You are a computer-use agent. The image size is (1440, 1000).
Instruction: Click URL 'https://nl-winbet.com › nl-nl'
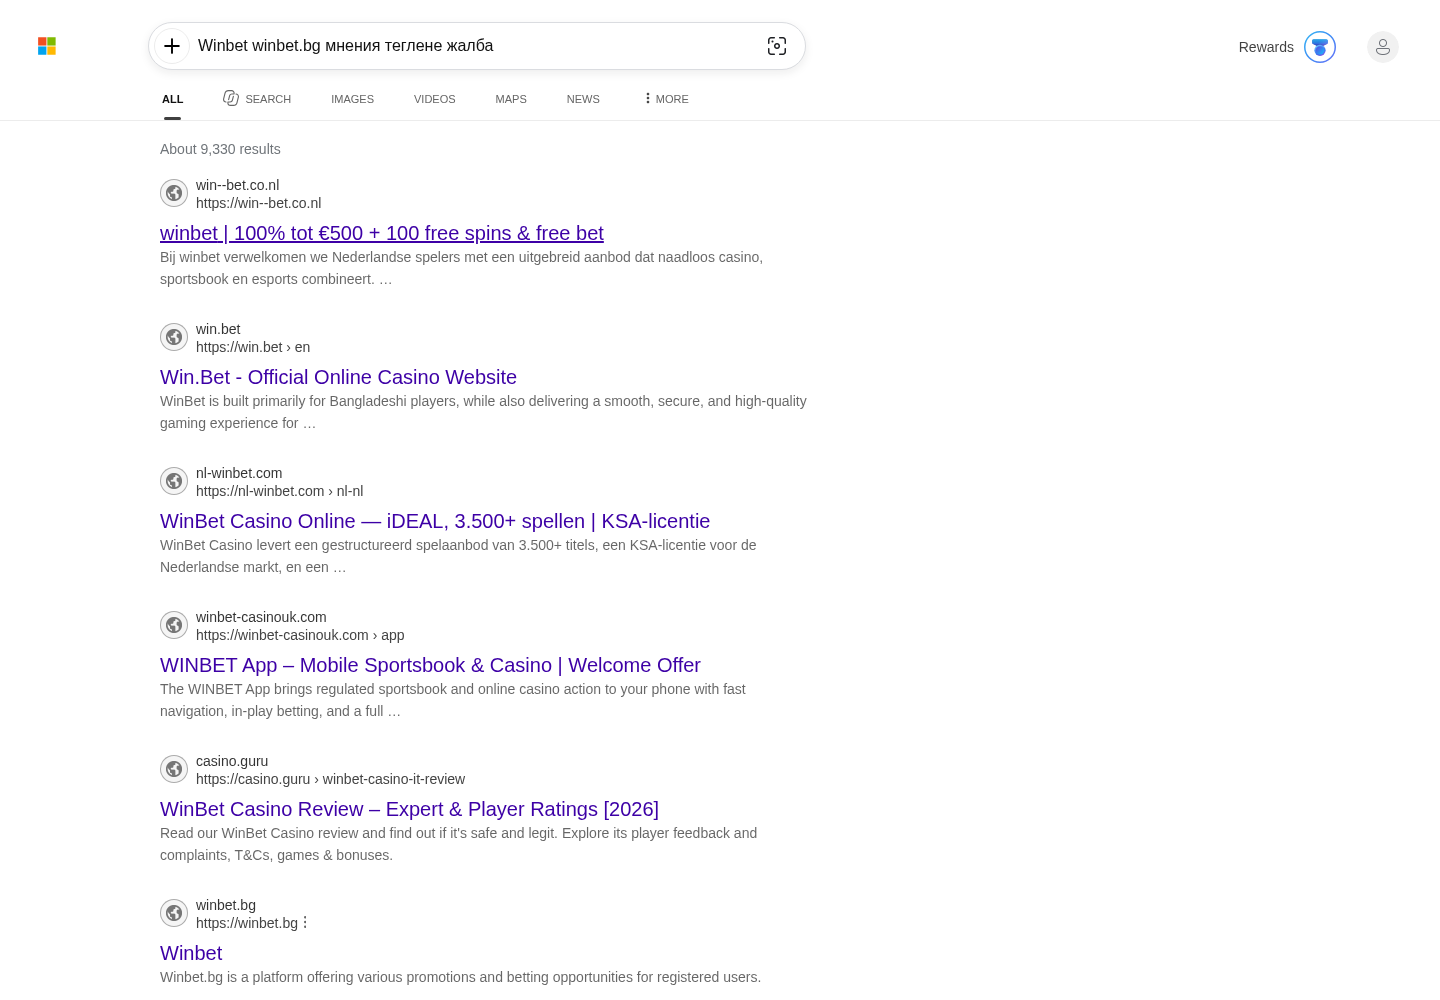click(x=279, y=491)
